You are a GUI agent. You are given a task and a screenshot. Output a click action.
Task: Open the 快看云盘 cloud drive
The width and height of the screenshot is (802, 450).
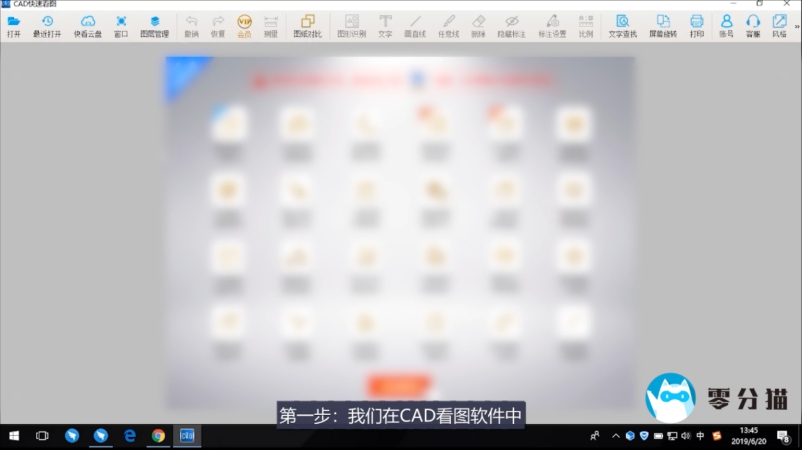tap(87, 26)
